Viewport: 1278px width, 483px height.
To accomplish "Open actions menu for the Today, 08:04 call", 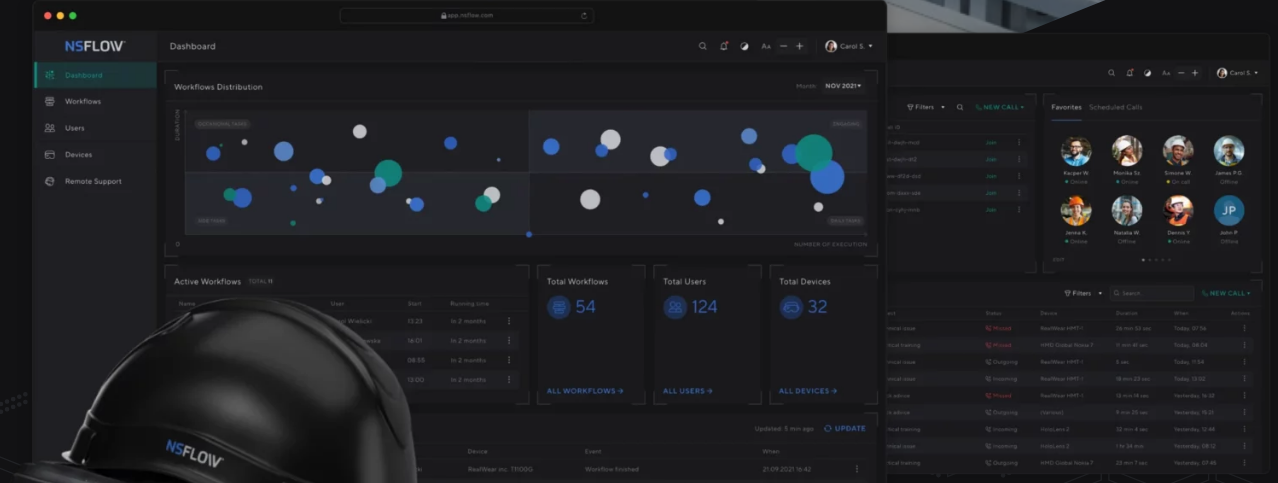I will click(x=1245, y=345).
